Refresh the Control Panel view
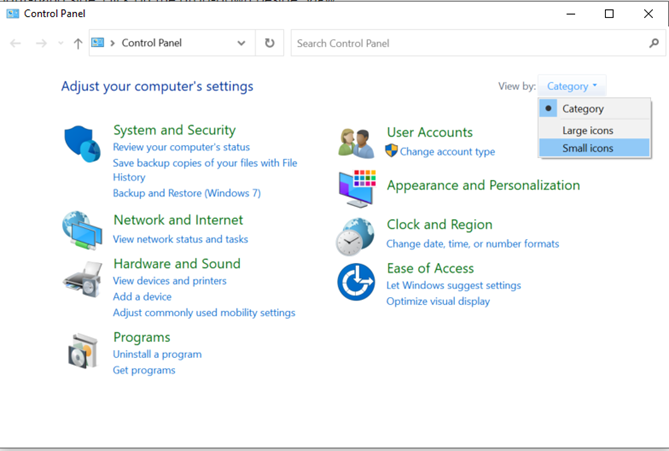The image size is (669, 451). (x=269, y=43)
